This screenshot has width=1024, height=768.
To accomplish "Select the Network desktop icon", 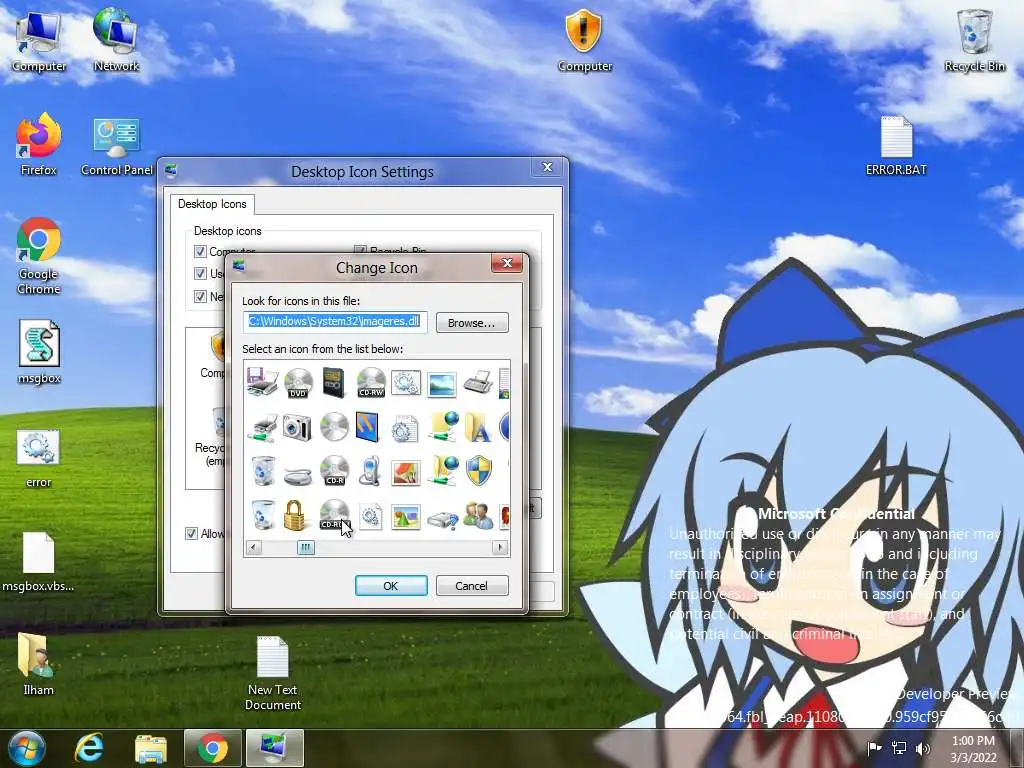I will coord(116,39).
